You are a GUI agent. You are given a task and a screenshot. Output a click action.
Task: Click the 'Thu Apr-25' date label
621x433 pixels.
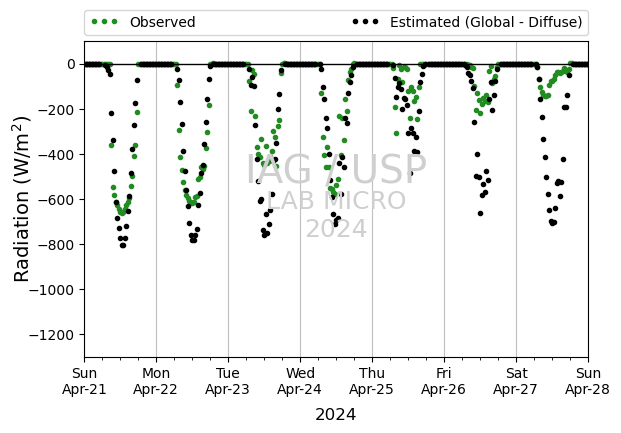372,381
